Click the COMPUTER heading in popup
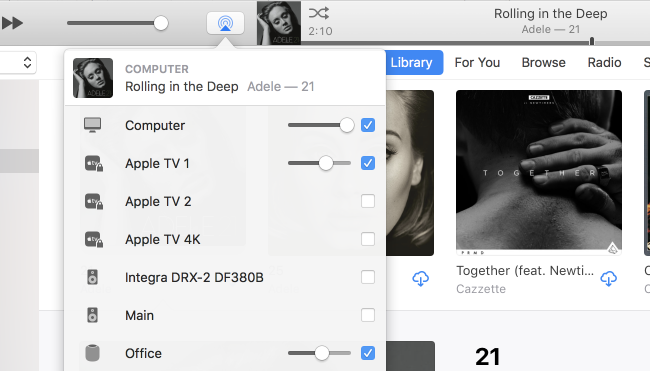Screen dimensions: 650x371 point(157,69)
